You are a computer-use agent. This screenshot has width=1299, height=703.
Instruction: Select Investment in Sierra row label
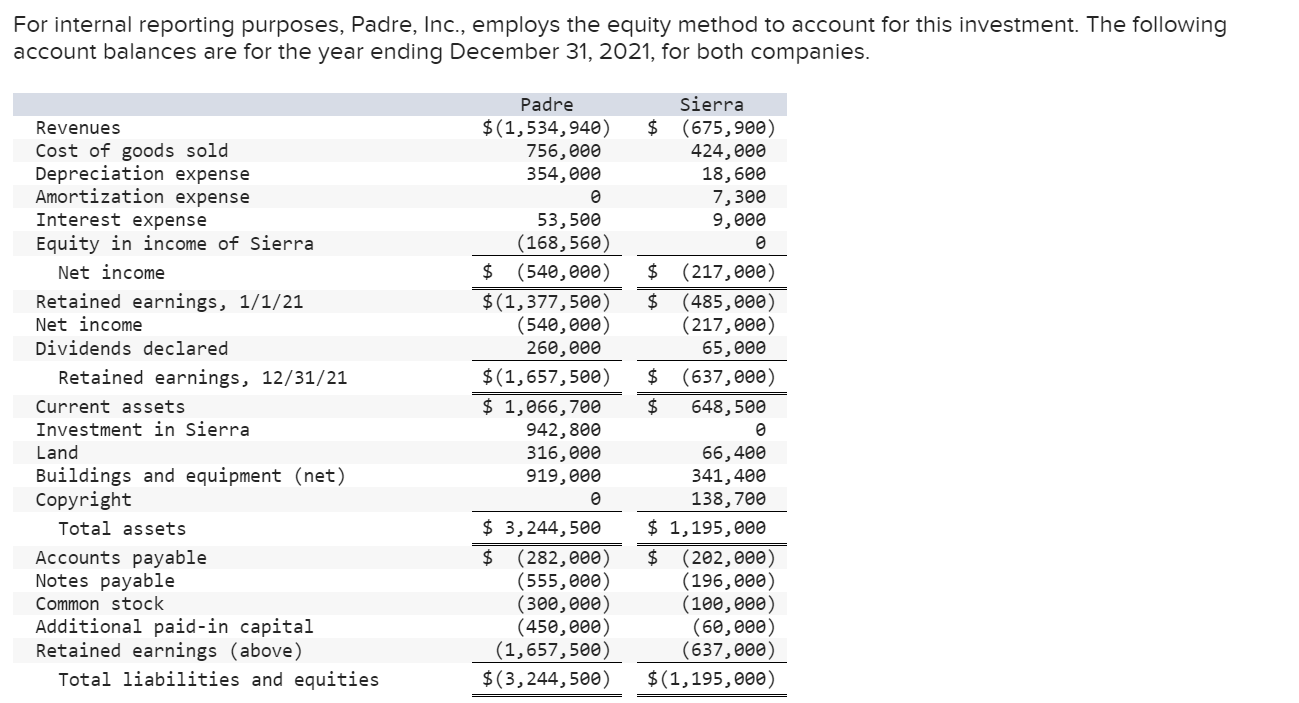coord(143,430)
